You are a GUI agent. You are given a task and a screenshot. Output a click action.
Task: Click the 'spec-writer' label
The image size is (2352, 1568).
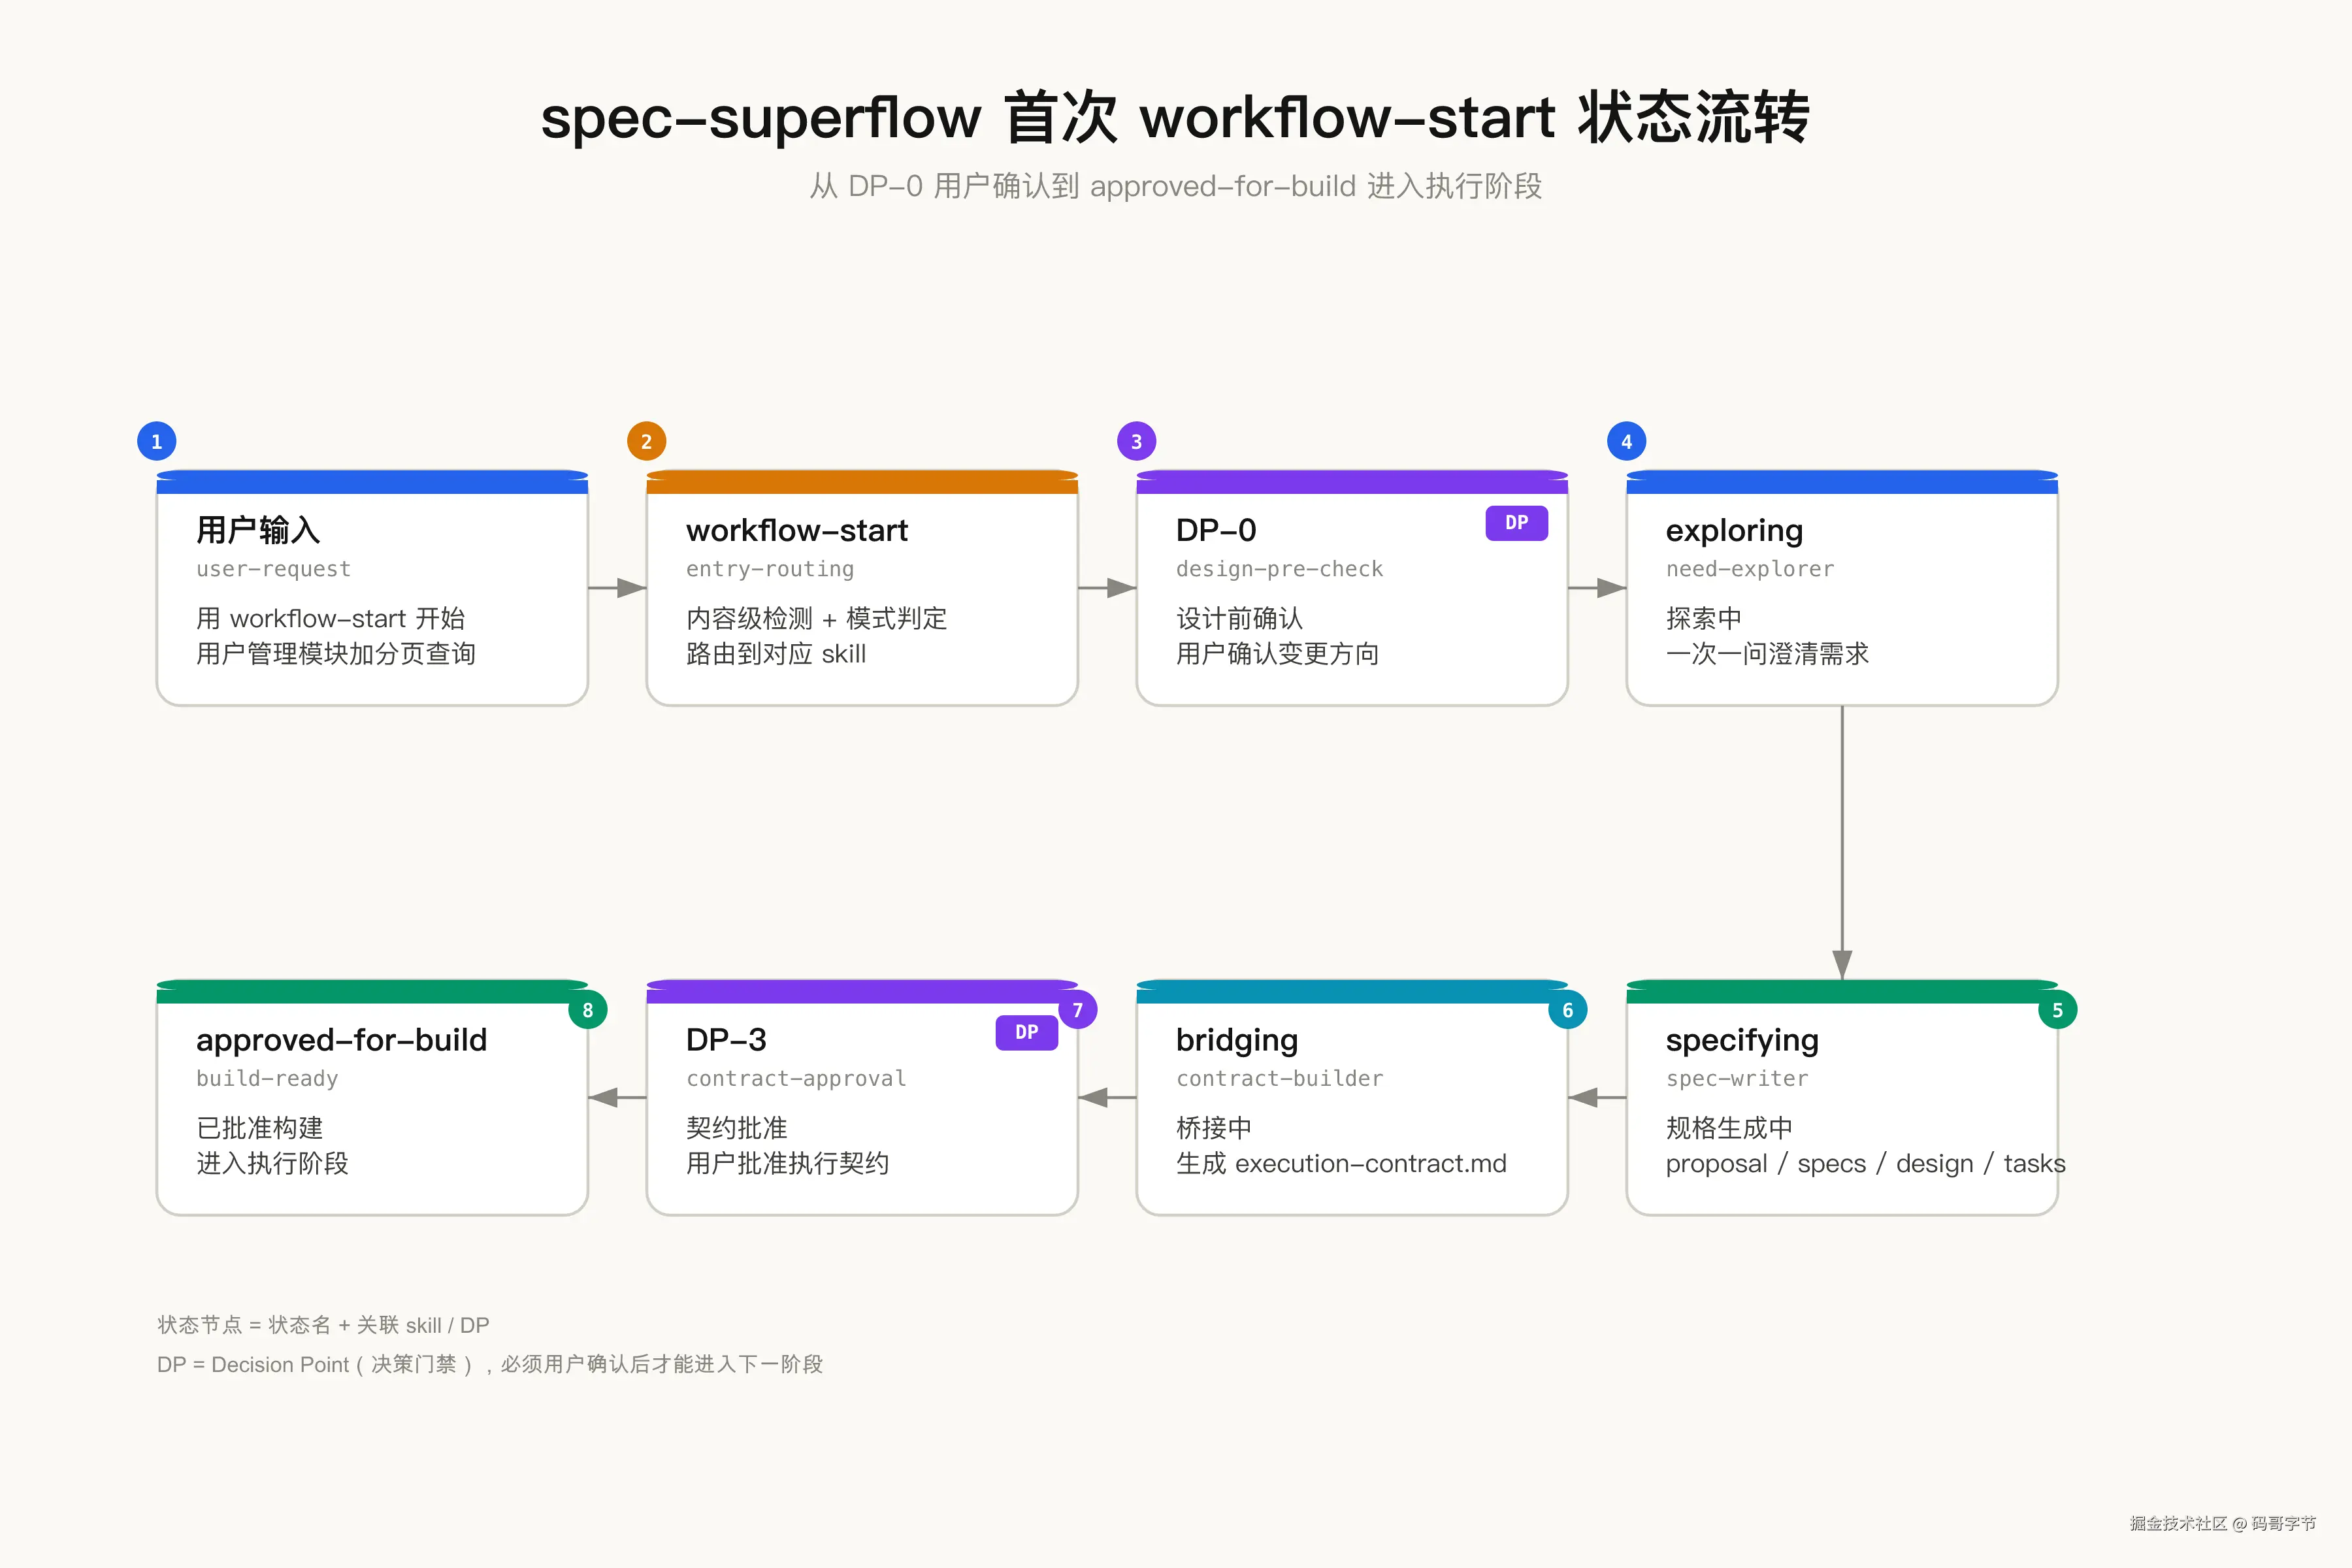(1736, 1078)
